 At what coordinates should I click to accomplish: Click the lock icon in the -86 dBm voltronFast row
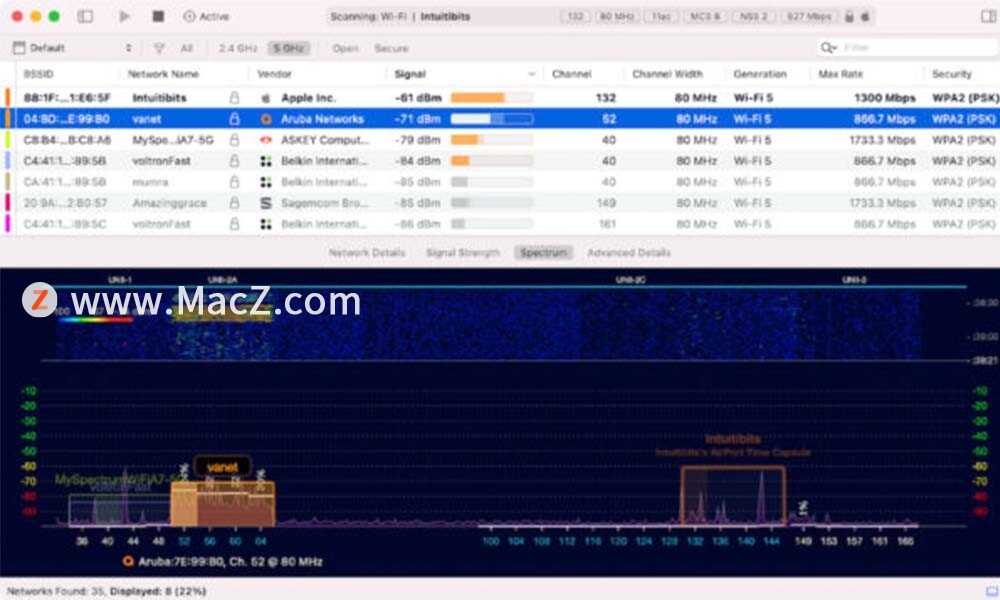point(235,224)
